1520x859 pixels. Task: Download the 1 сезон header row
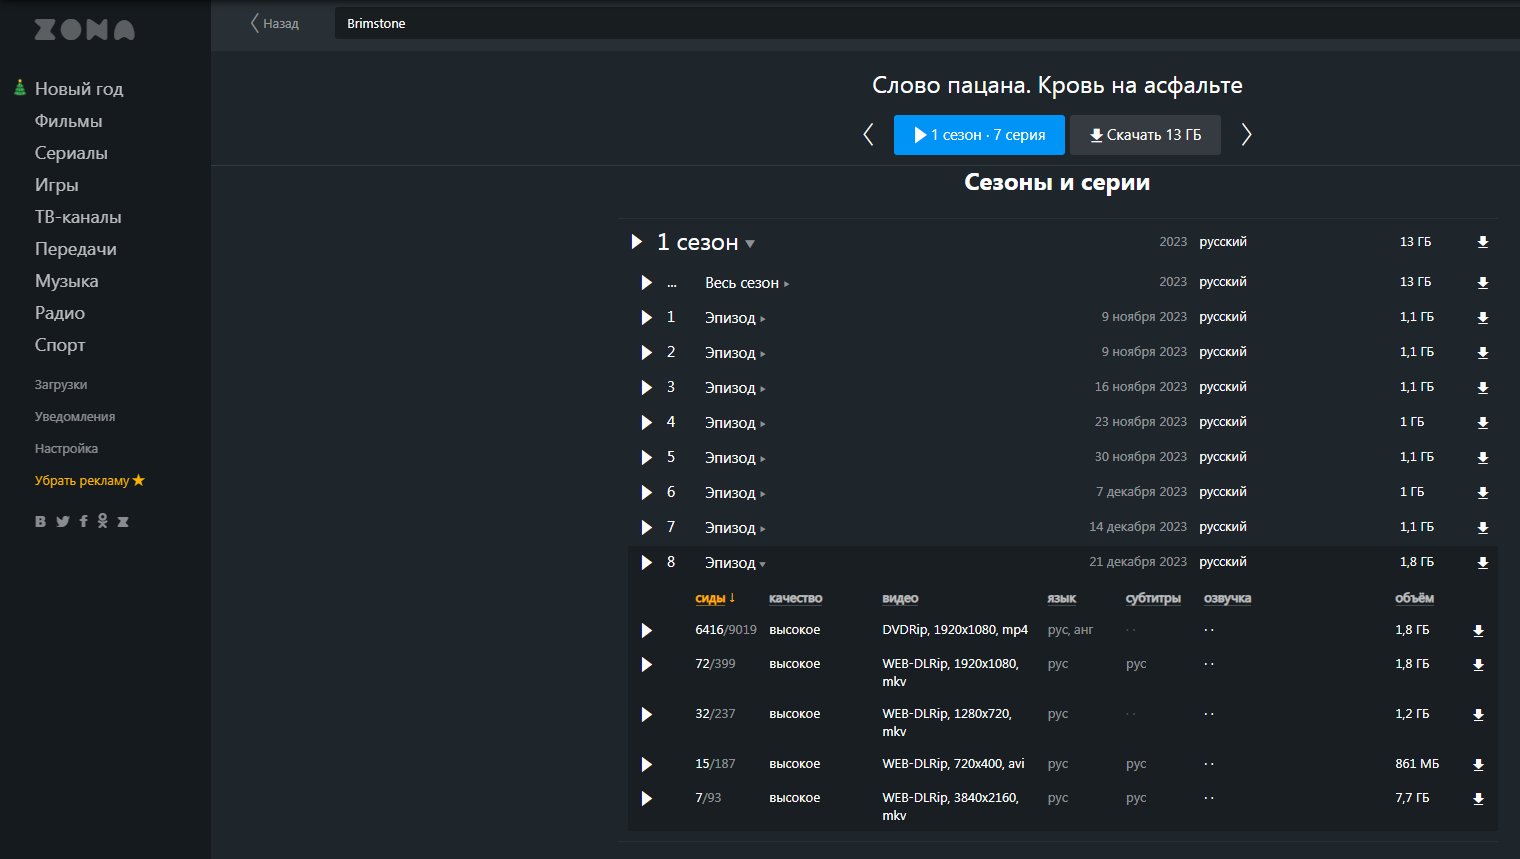pos(1483,242)
